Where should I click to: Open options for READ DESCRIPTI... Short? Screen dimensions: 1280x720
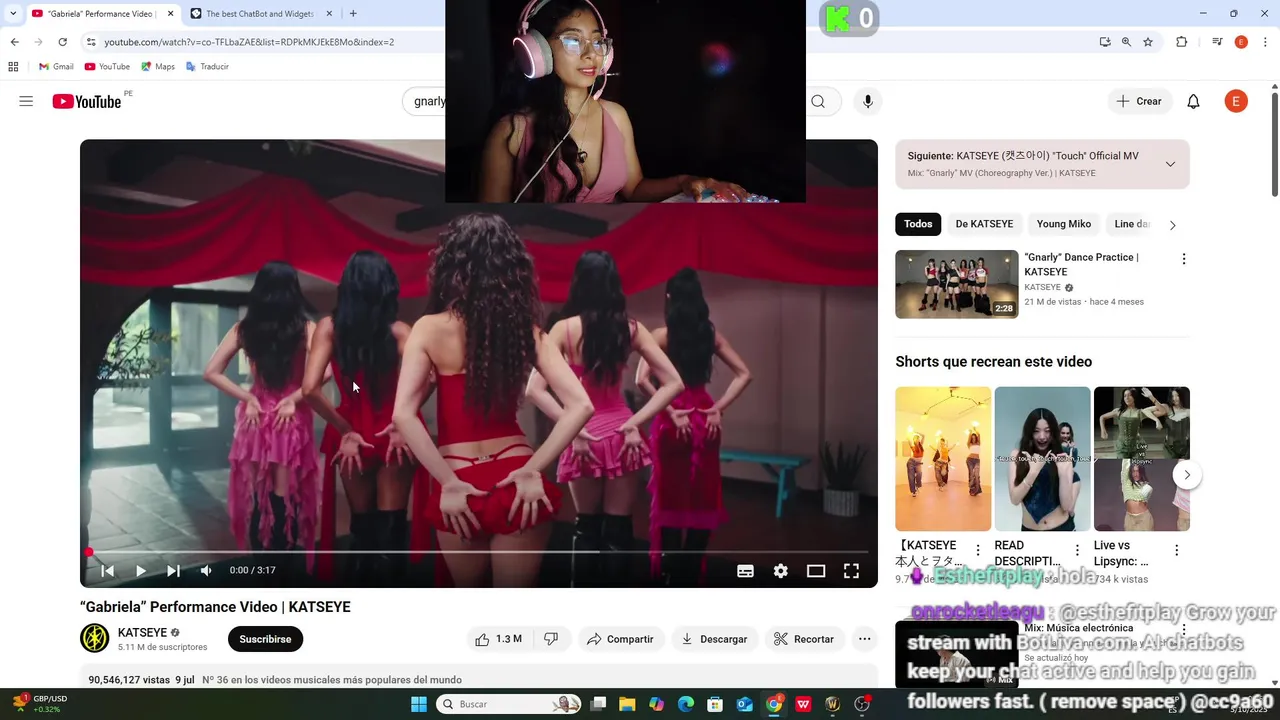coord(1077,550)
